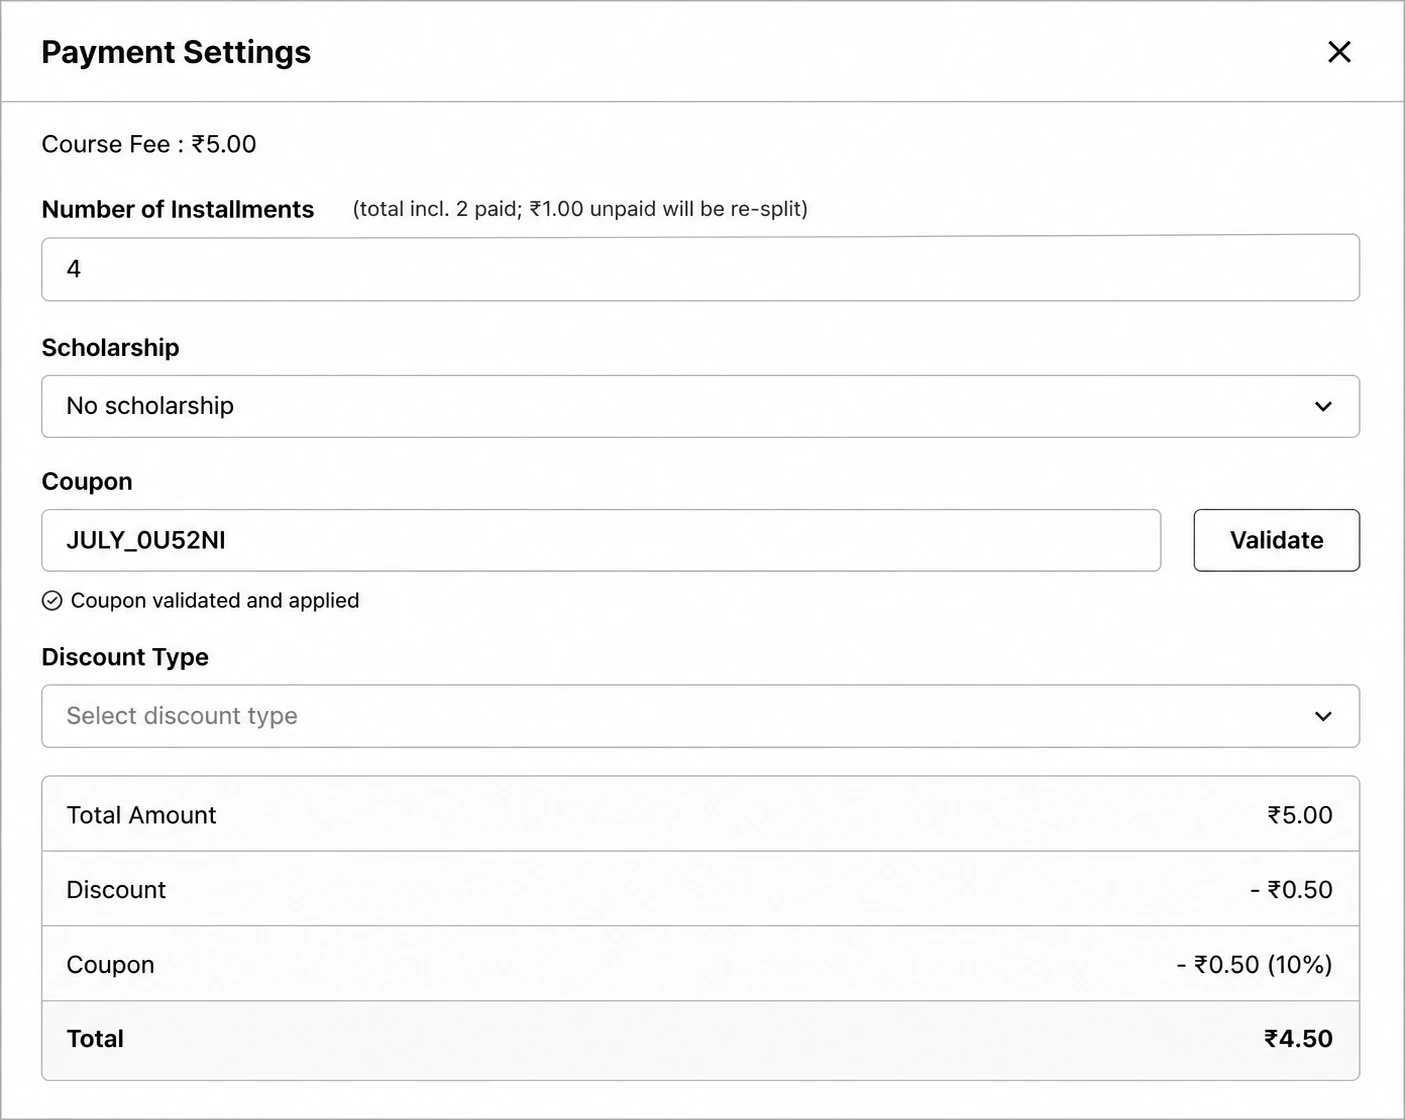Click the Validate coupon button
This screenshot has width=1405, height=1120.
(1276, 540)
